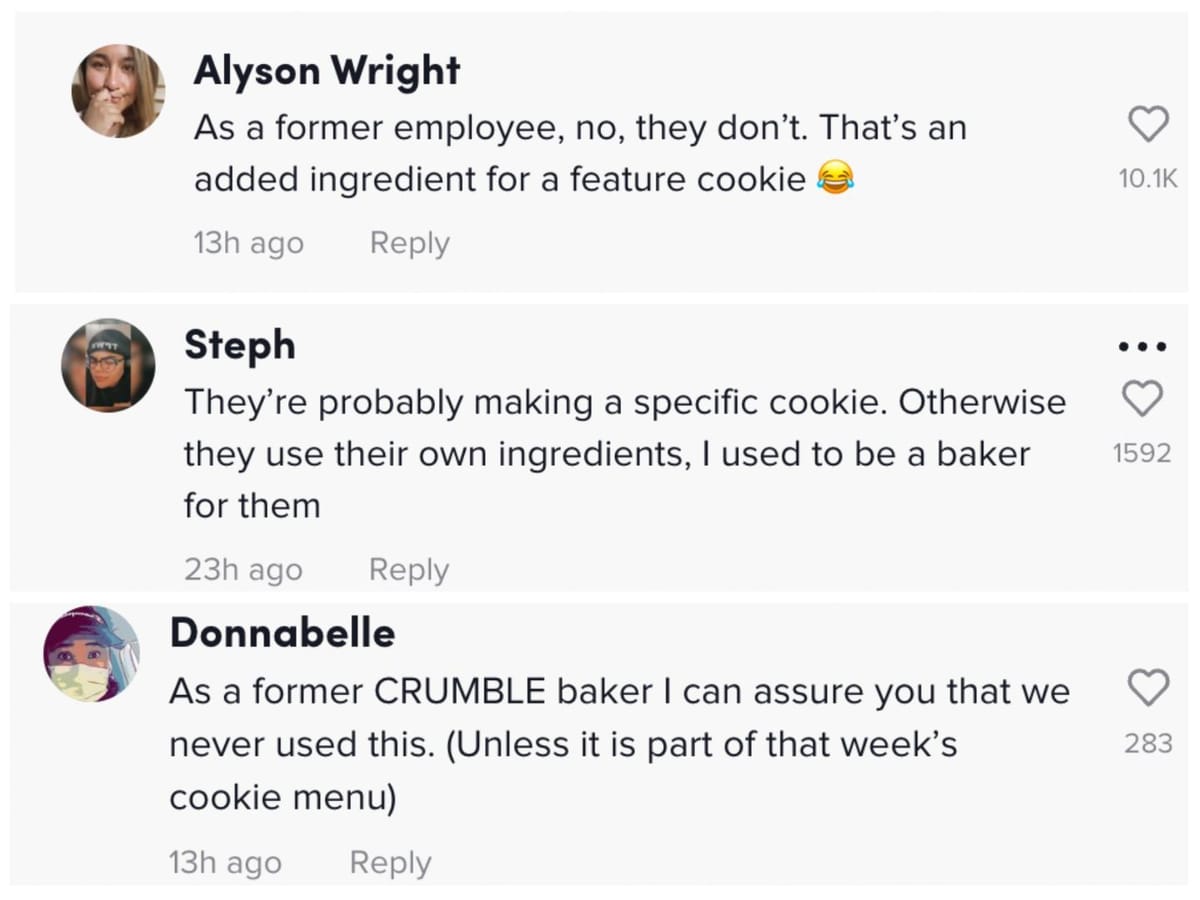Tap the 10.1K like count
Image resolution: width=1200 pixels, height=900 pixels.
[x=1148, y=178]
